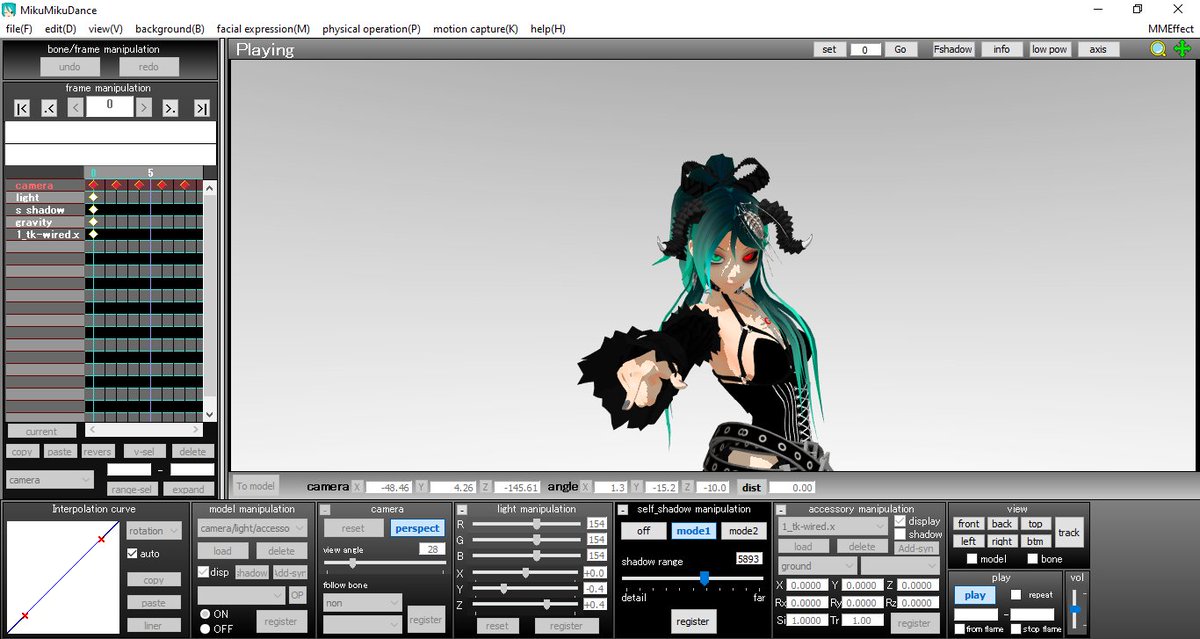Click the Go frame button

900,49
